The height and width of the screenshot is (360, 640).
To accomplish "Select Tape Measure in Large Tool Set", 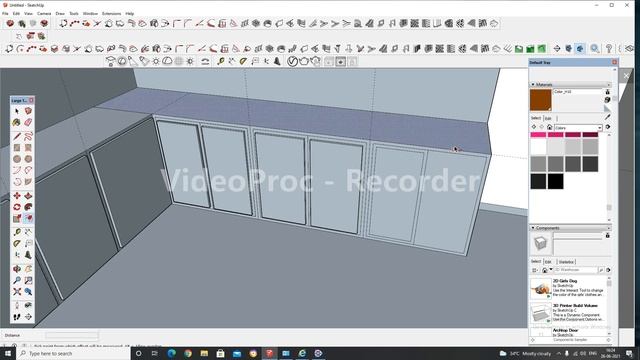I will (17, 232).
